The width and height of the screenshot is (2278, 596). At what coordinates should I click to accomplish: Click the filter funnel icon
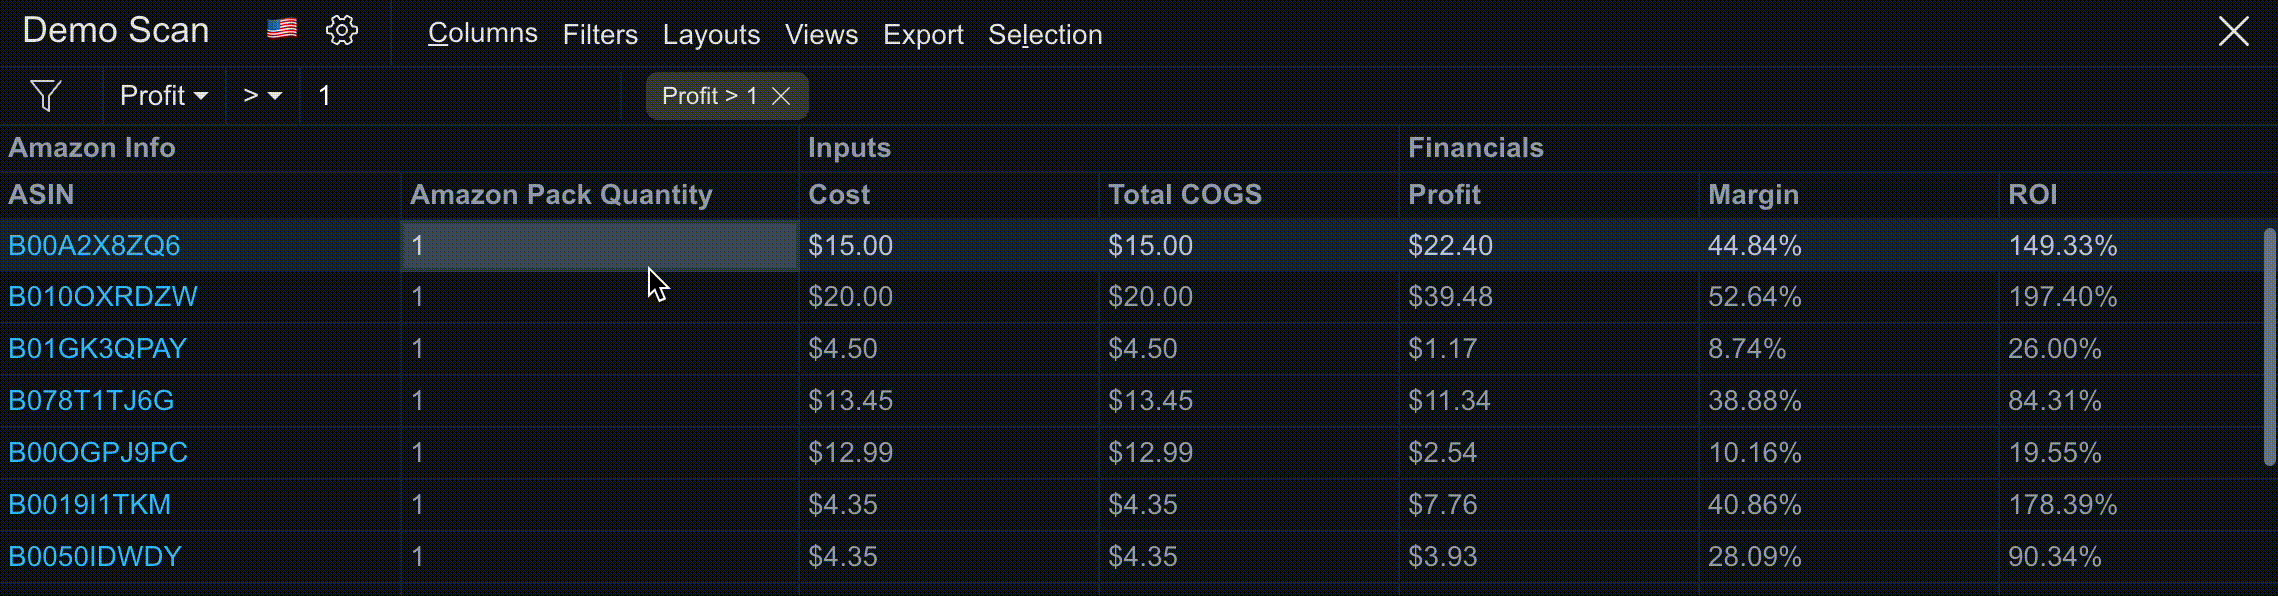point(46,96)
